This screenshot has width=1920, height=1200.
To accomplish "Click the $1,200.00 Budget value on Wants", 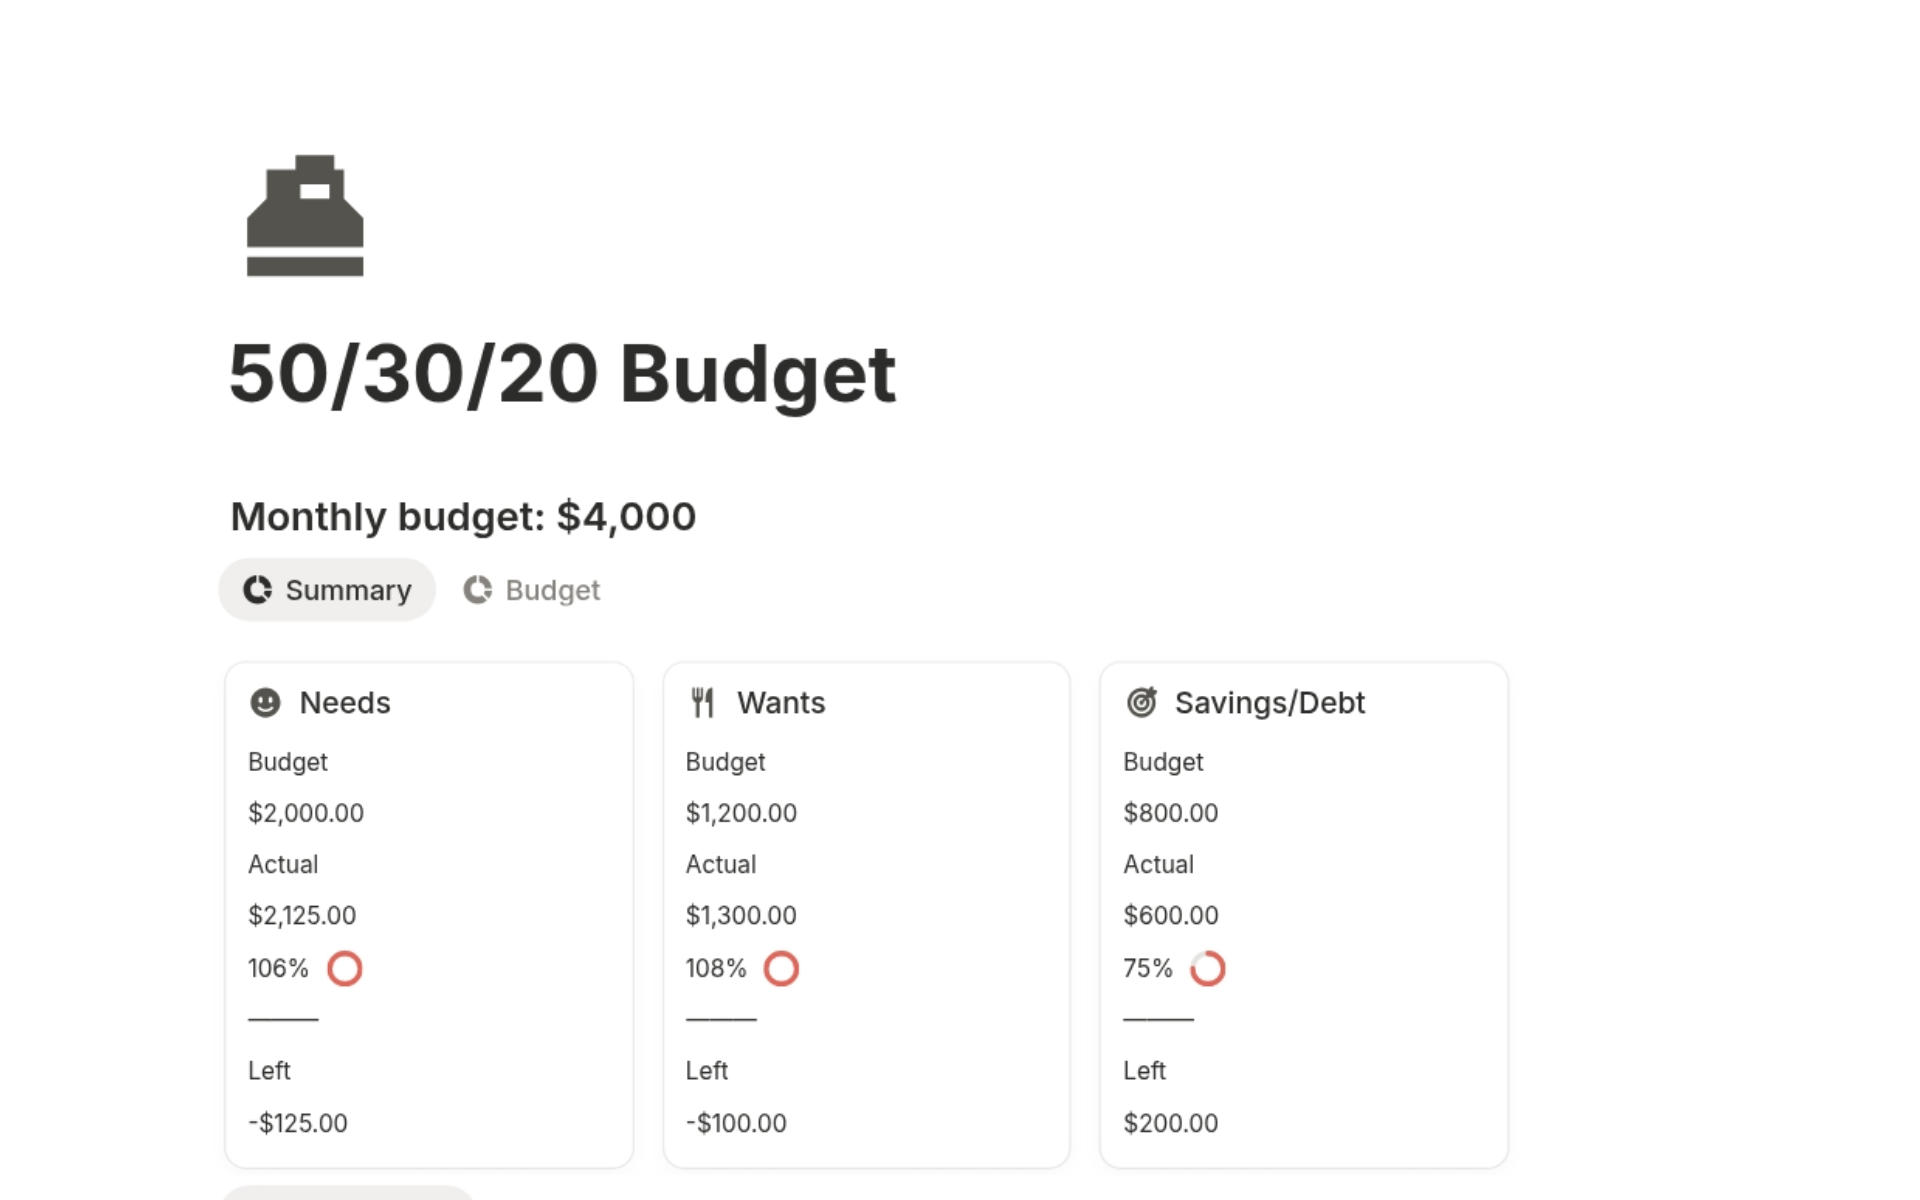I will pos(740,812).
